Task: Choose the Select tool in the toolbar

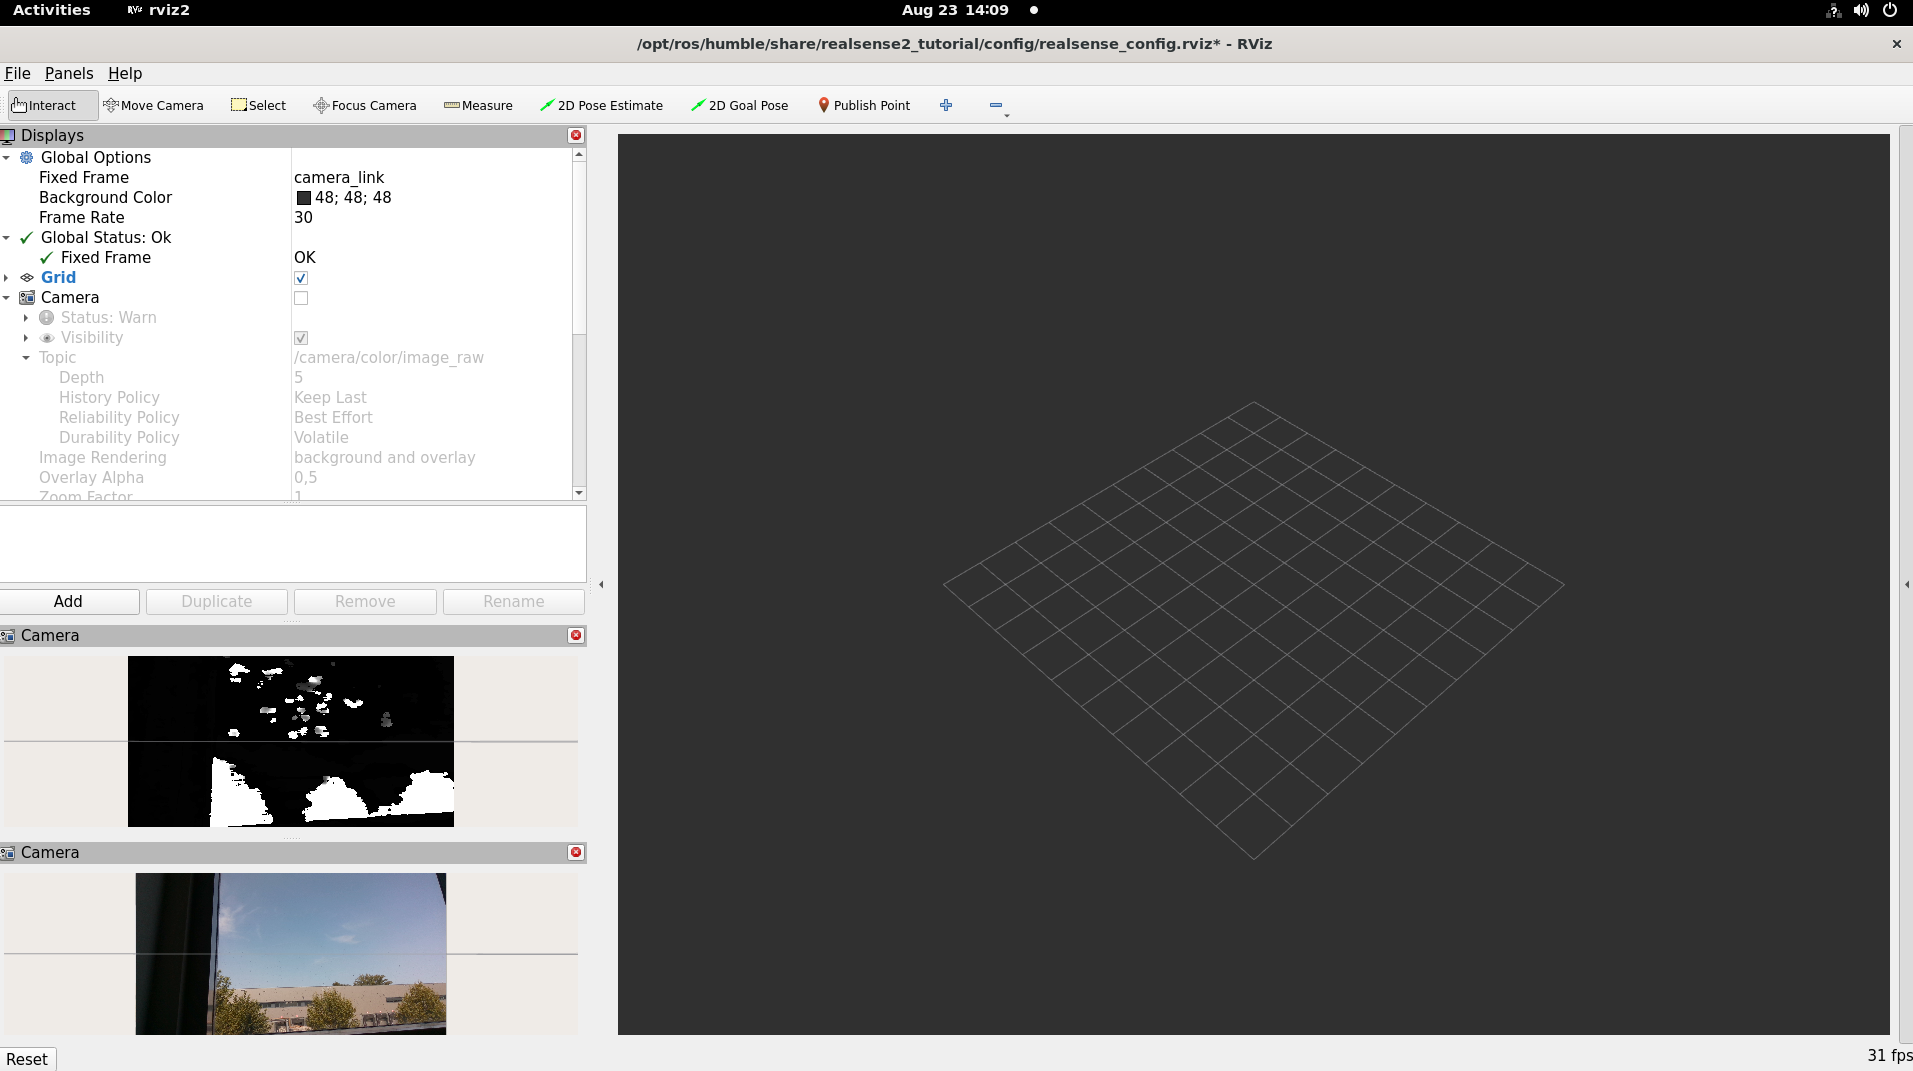Action: click(x=258, y=105)
